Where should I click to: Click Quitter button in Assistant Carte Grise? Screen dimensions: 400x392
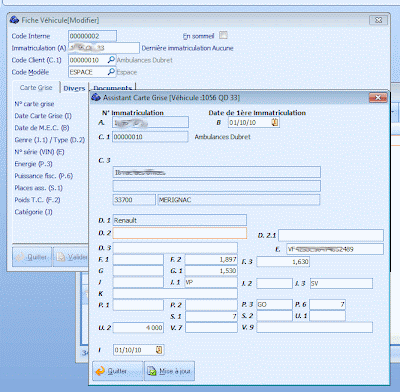pos(118,371)
